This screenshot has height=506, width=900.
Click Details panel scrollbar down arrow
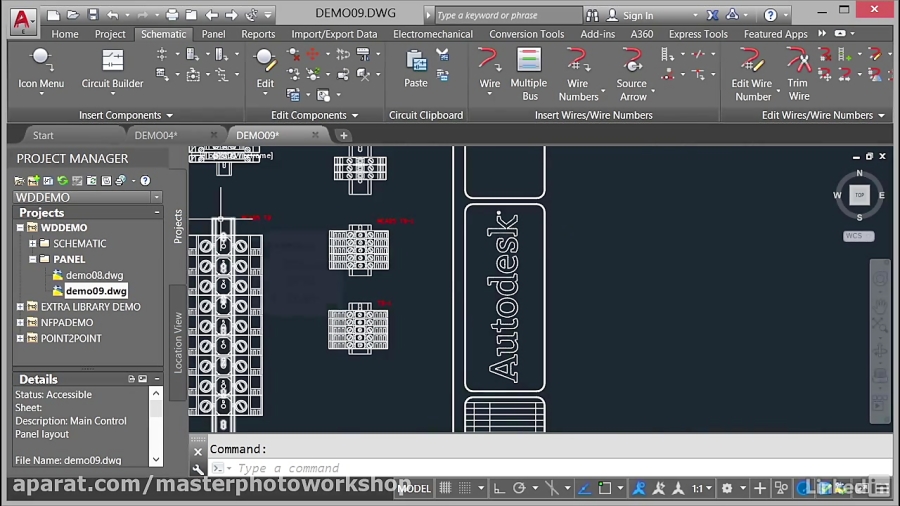[156, 460]
